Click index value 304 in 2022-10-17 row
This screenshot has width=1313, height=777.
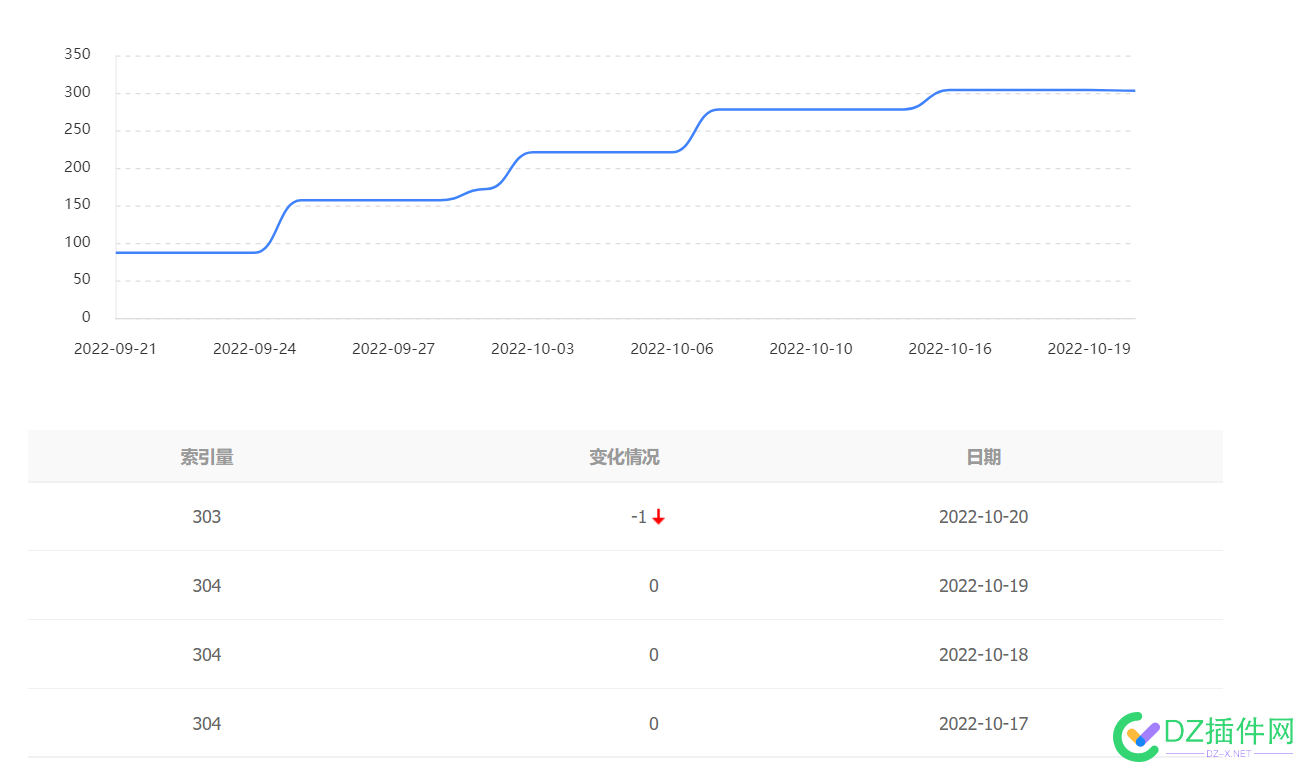207,724
